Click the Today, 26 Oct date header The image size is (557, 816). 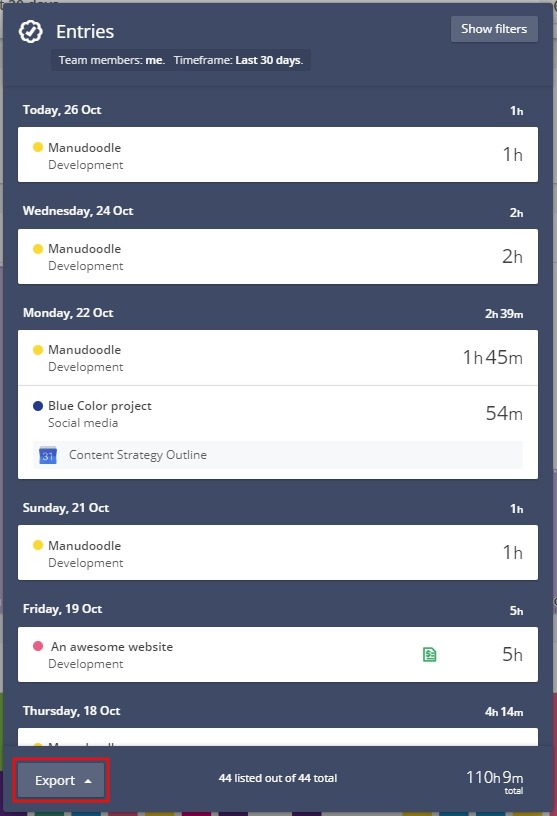pos(62,110)
